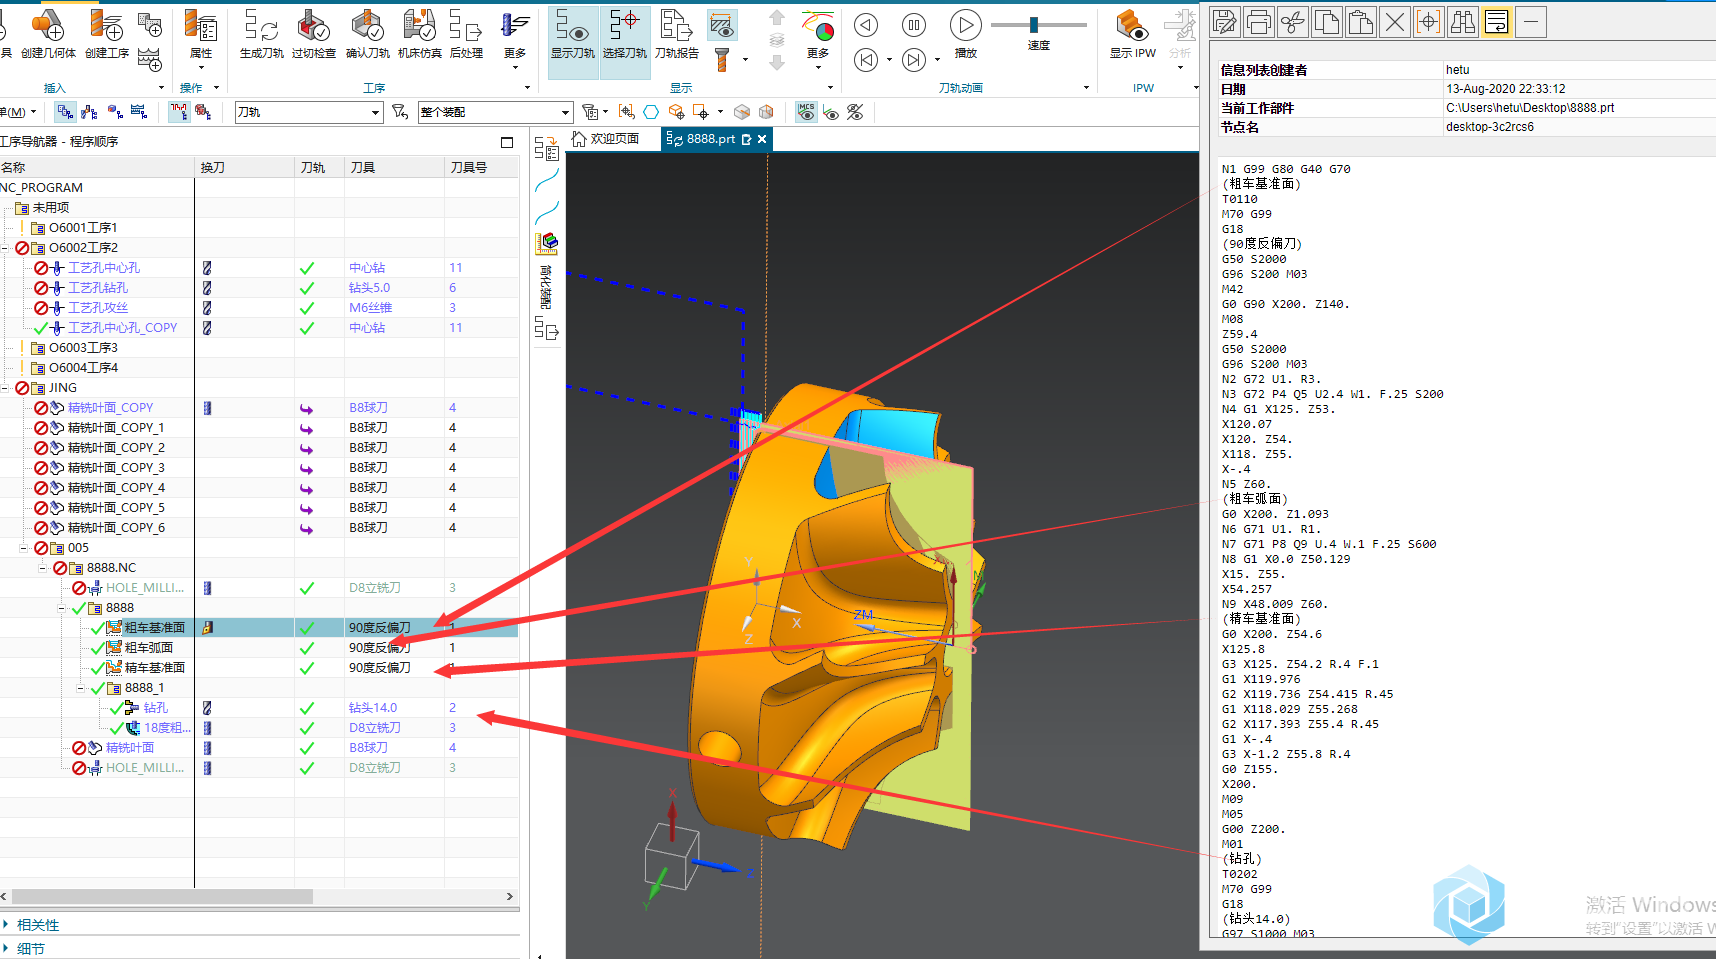This screenshot has height=959, width=1716.
Task: Toggle the eye icon right of MCS
Action: [x=831, y=112]
